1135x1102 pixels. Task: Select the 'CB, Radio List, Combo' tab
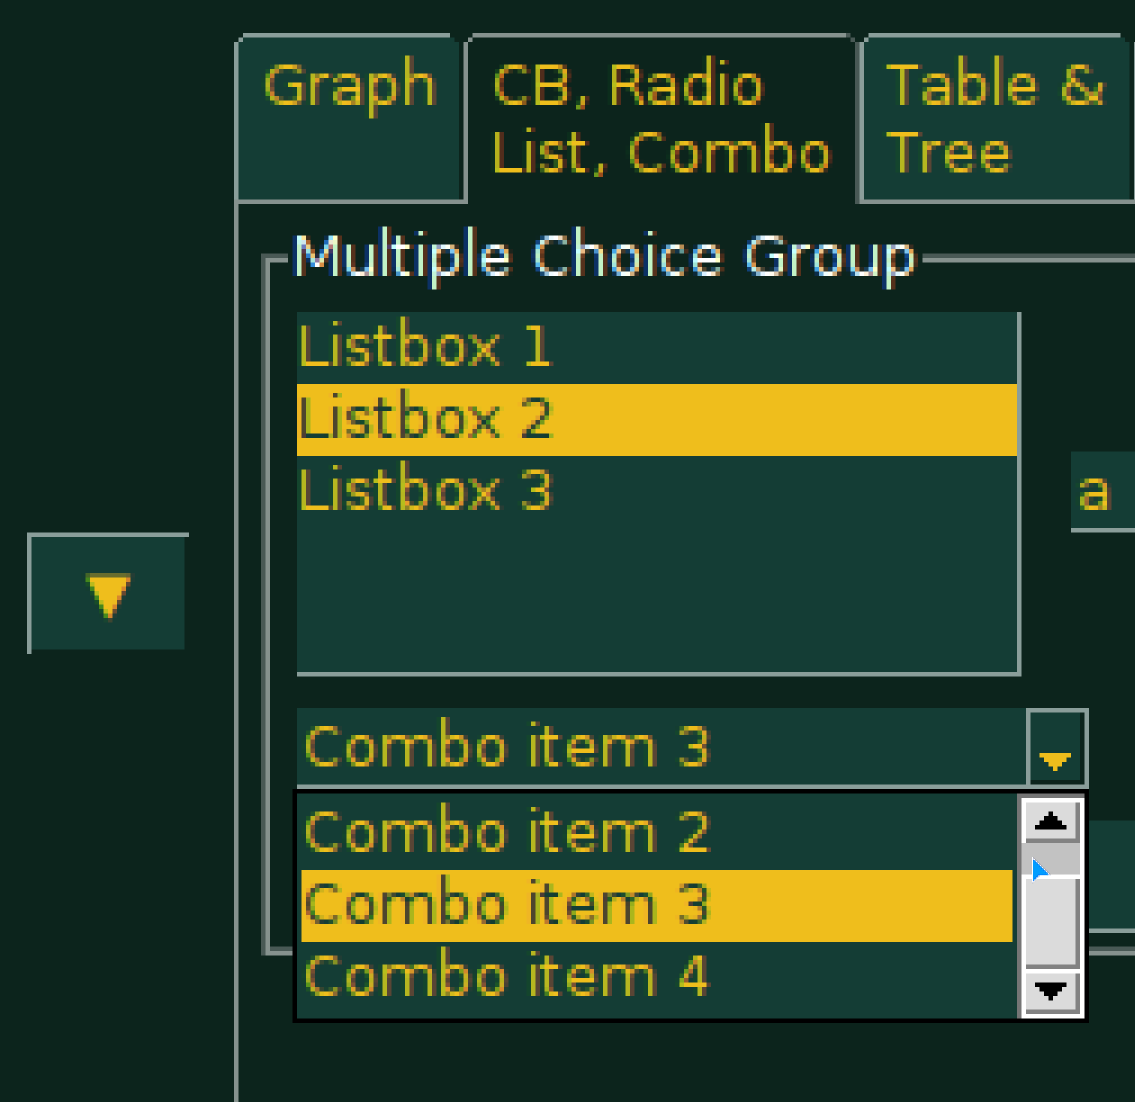click(660, 115)
